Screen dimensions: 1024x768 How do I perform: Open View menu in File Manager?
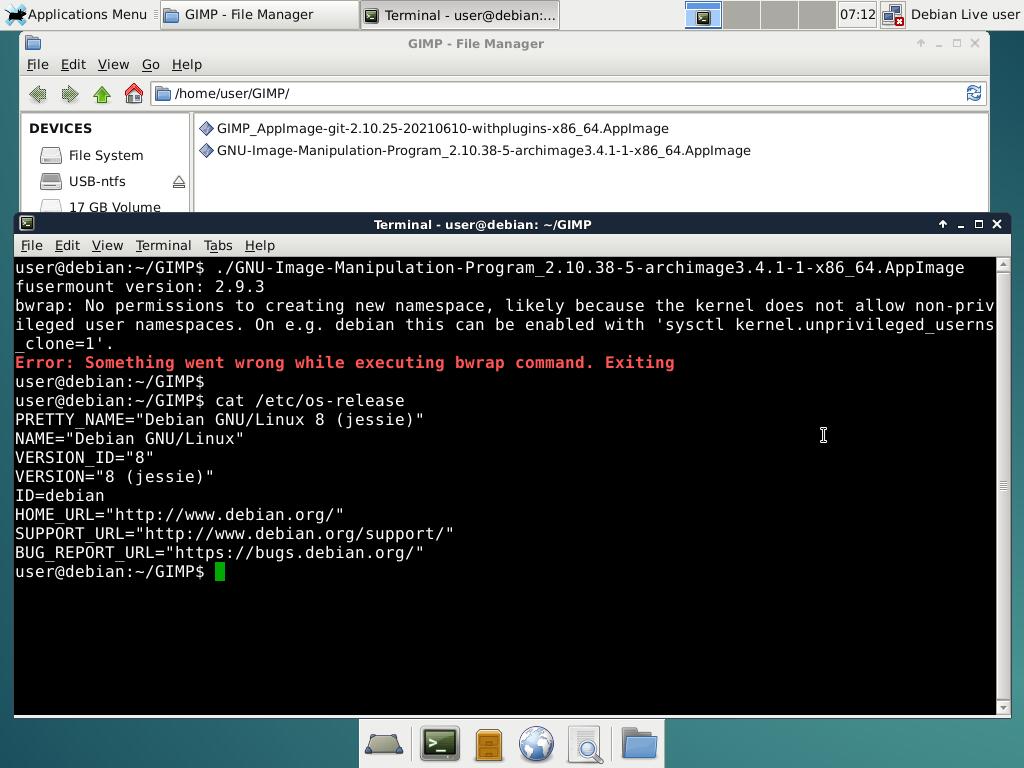coord(113,65)
